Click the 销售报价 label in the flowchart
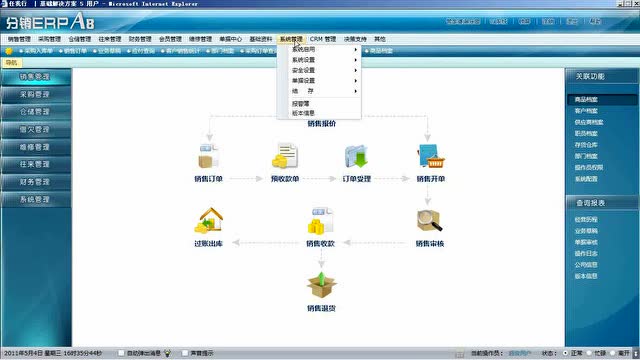 click(x=322, y=123)
